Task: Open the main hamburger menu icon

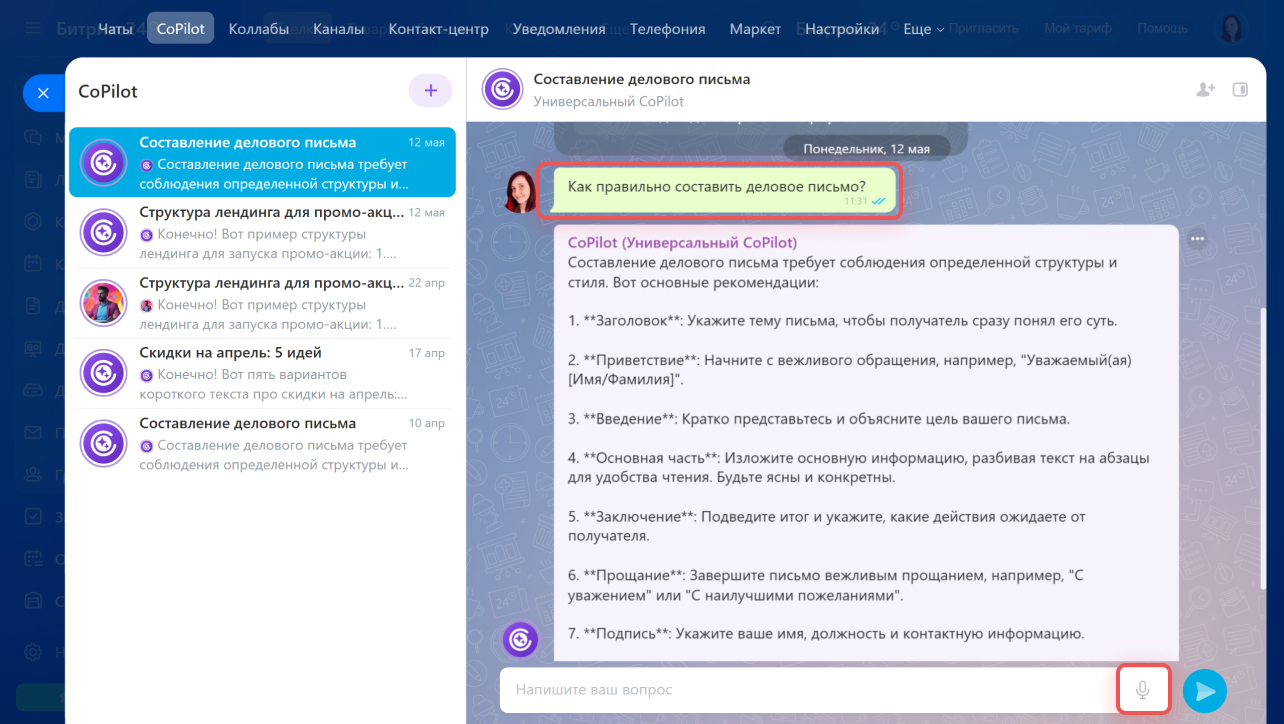Action: point(34,29)
